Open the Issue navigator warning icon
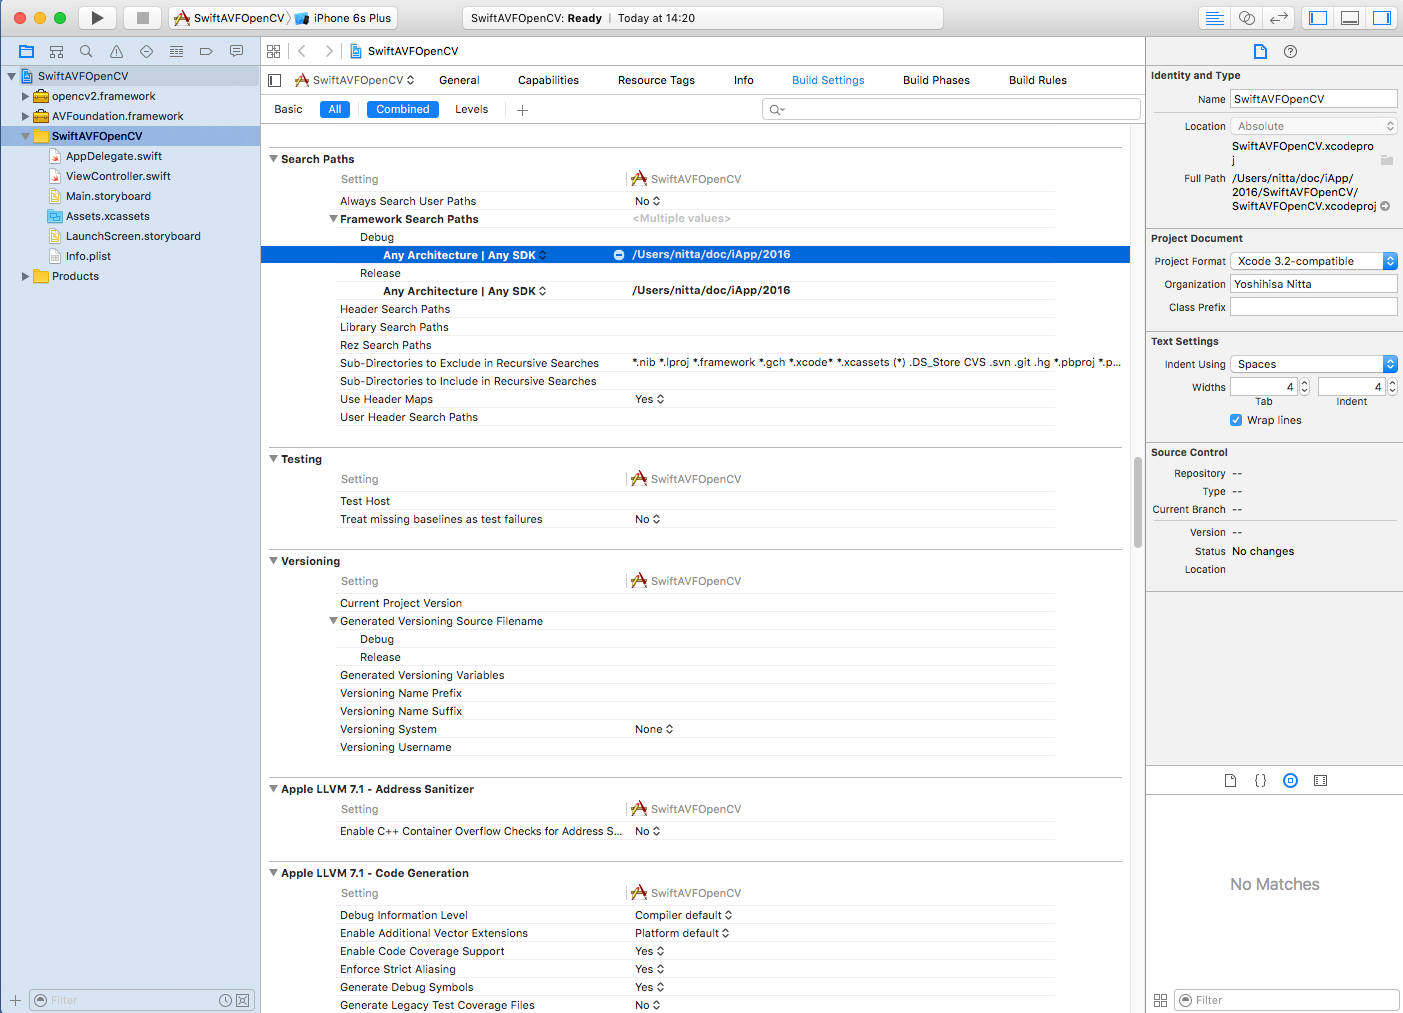The image size is (1403, 1013). point(116,51)
